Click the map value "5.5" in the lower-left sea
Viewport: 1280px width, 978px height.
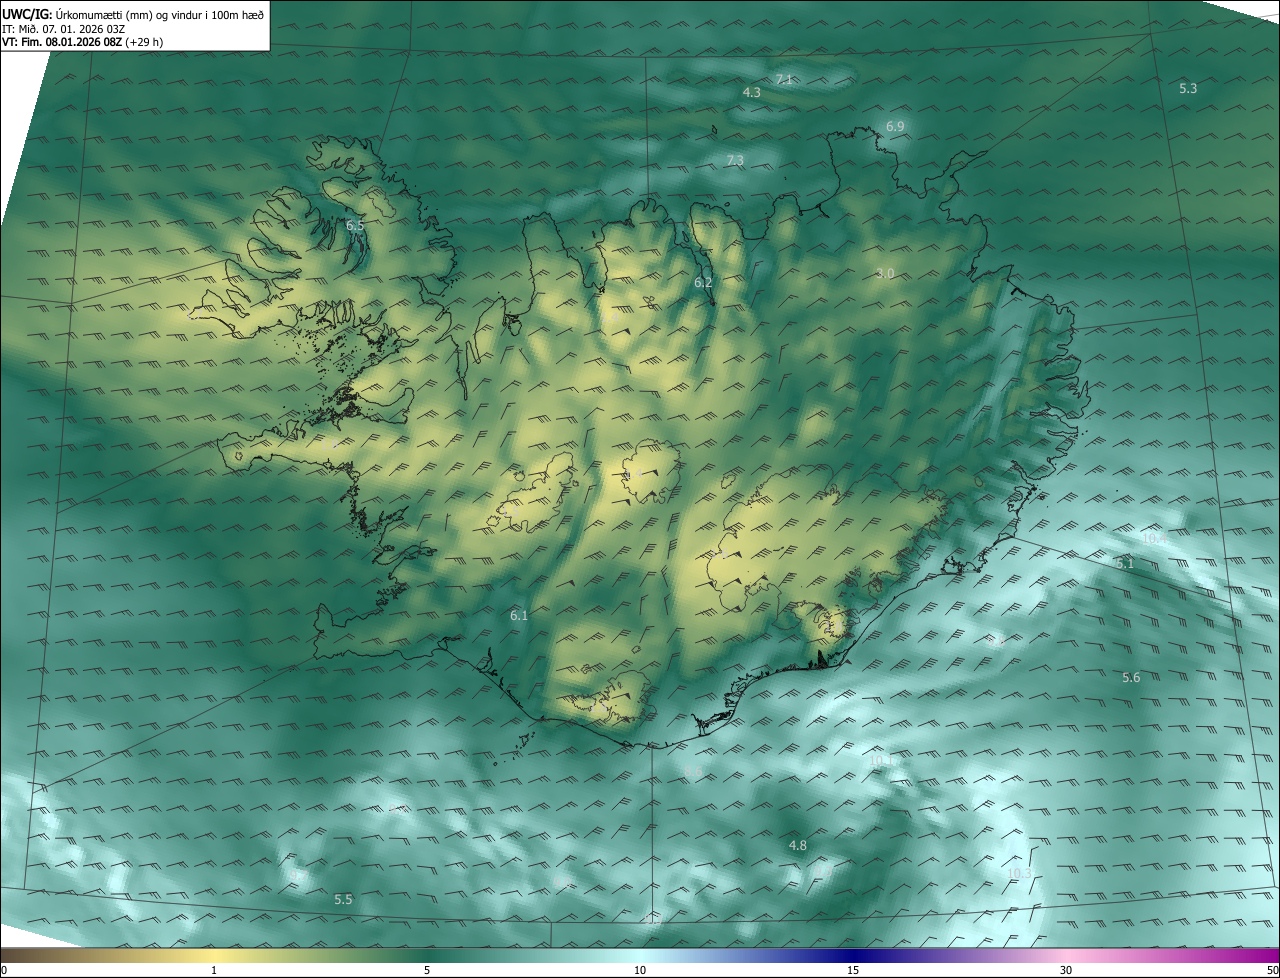tap(343, 900)
